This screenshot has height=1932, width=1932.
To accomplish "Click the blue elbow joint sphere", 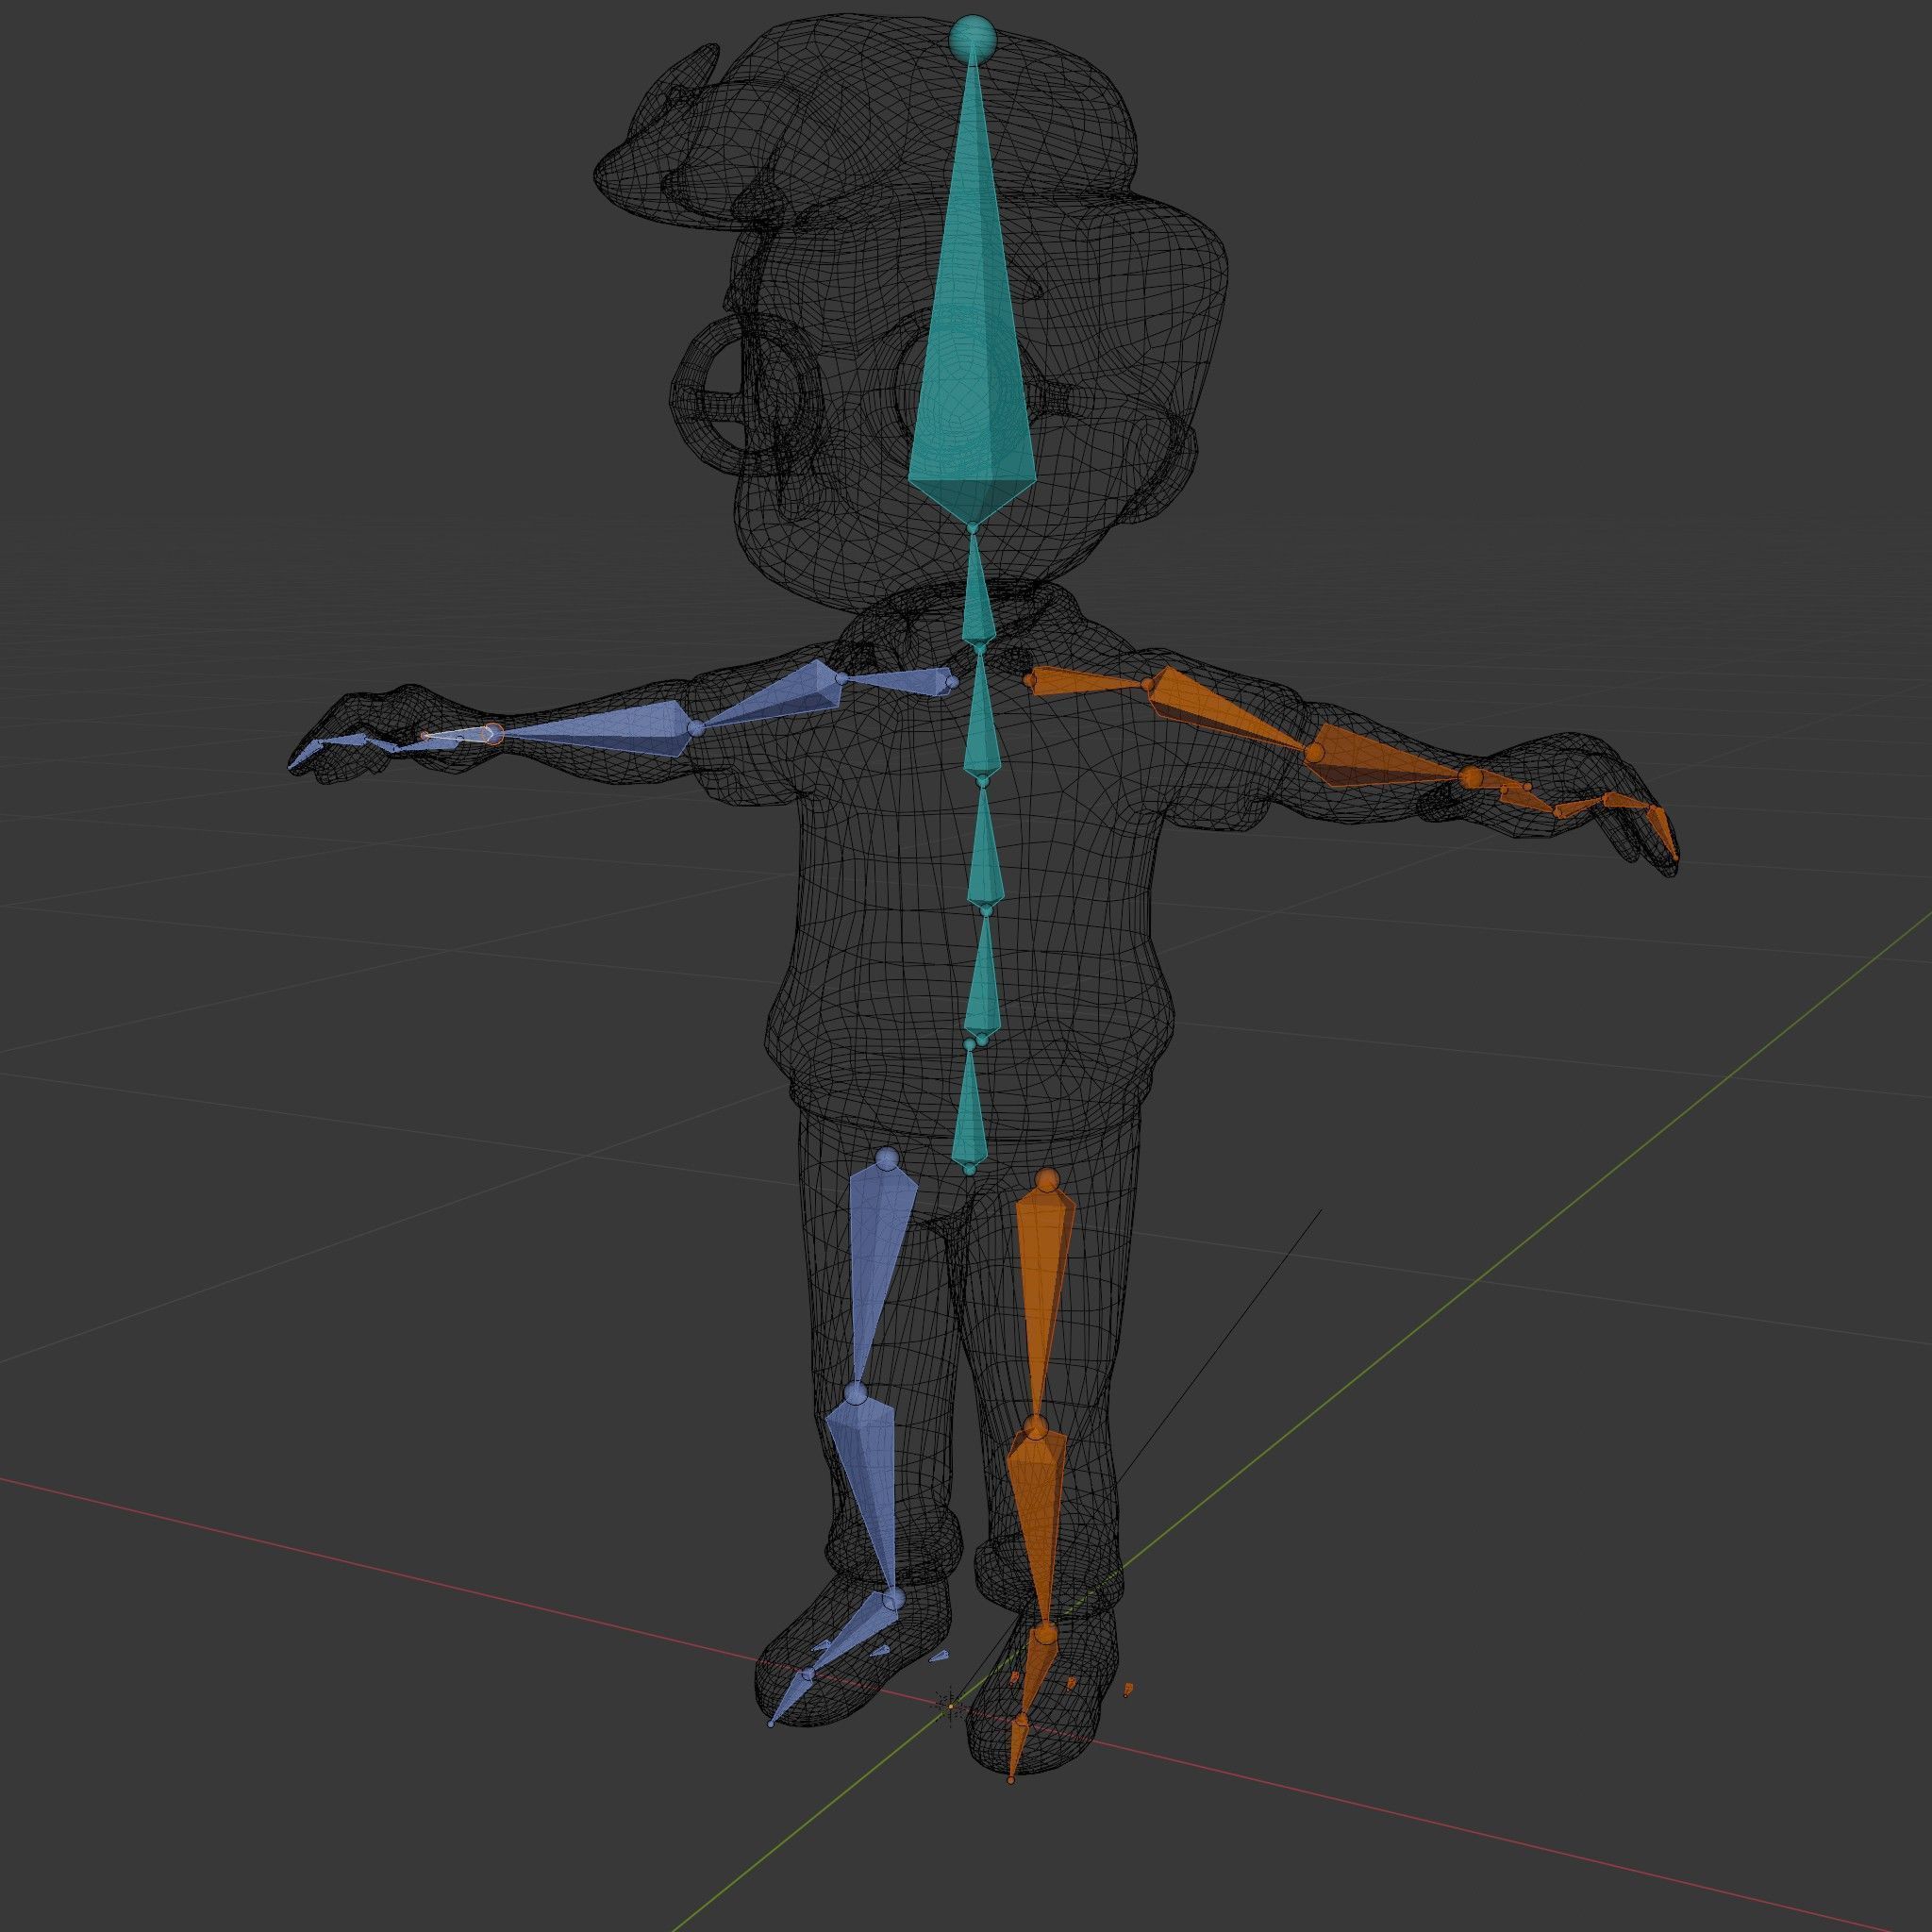I will 696,727.
